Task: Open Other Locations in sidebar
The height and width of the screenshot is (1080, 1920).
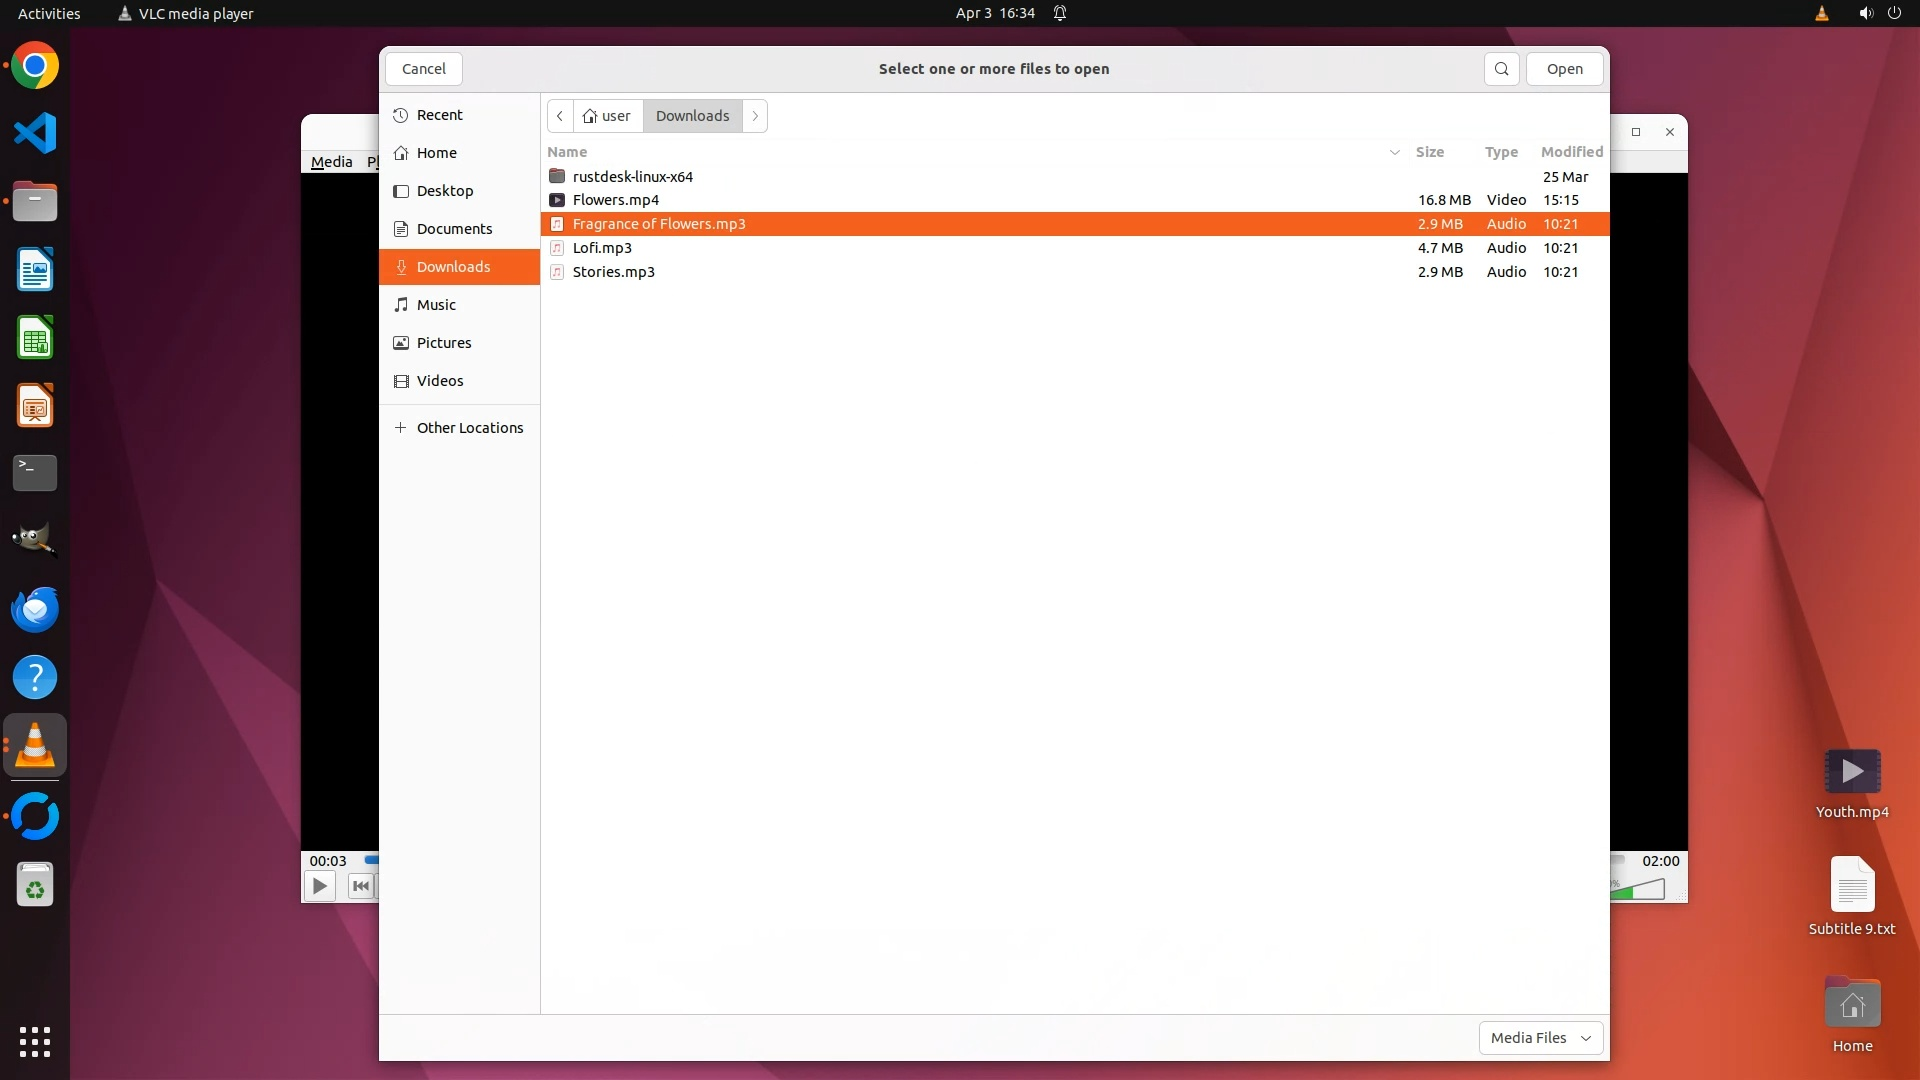Action: (469, 428)
